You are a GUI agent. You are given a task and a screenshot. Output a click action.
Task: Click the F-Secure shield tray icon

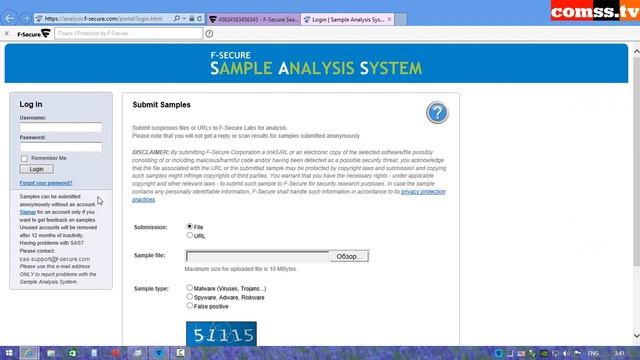tap(499, 353)
